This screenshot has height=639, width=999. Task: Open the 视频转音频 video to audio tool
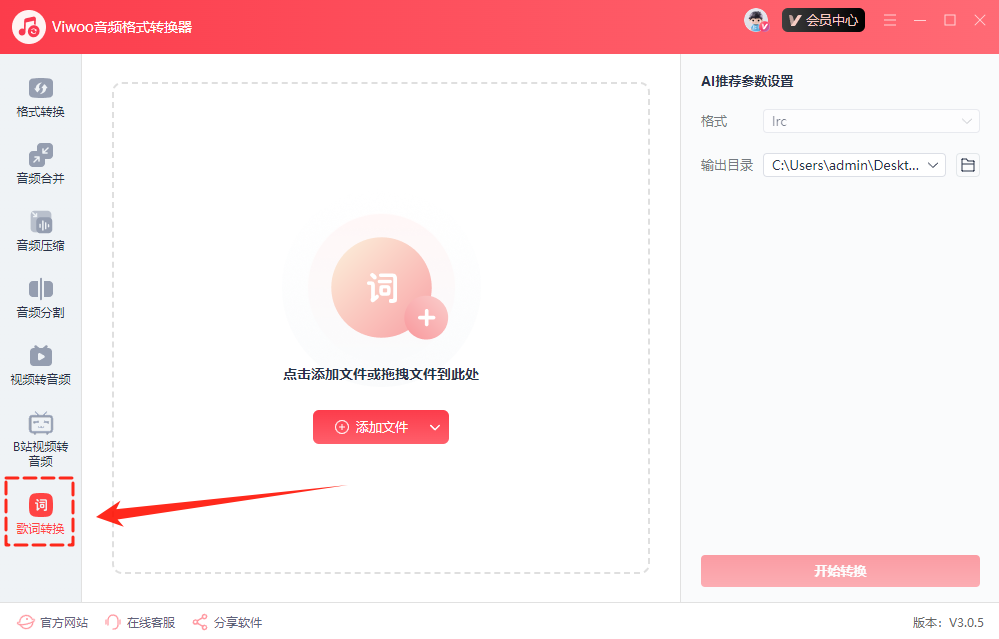[x=40, y=366]
